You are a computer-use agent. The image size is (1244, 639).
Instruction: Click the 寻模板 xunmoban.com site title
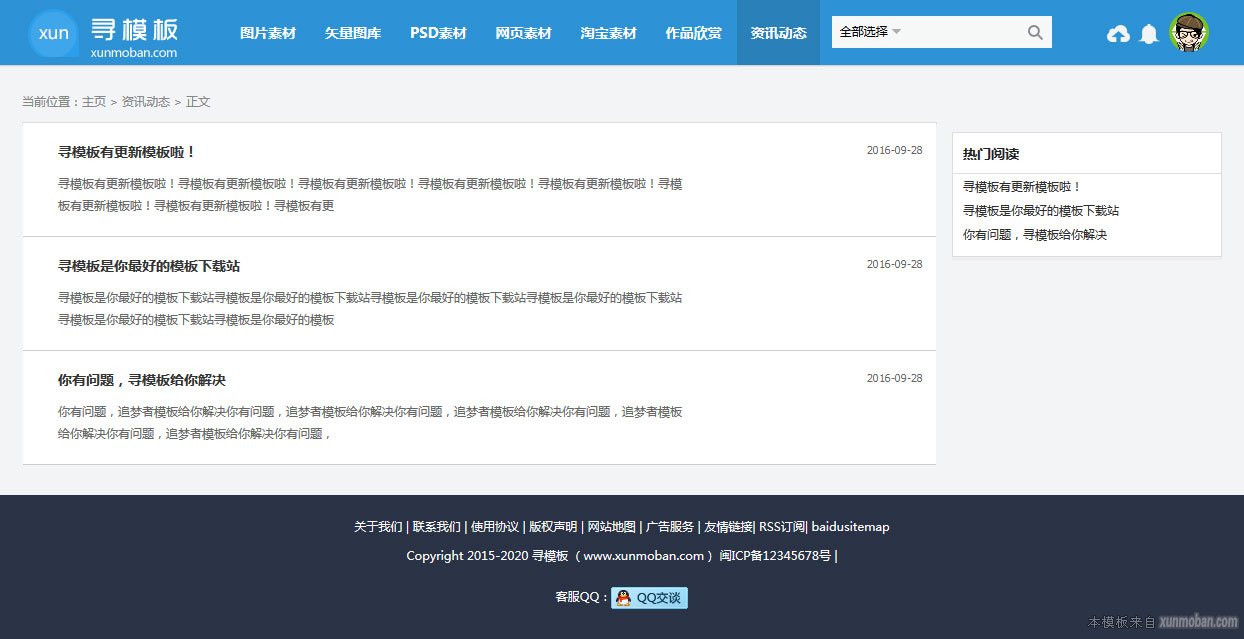[134, 37]
